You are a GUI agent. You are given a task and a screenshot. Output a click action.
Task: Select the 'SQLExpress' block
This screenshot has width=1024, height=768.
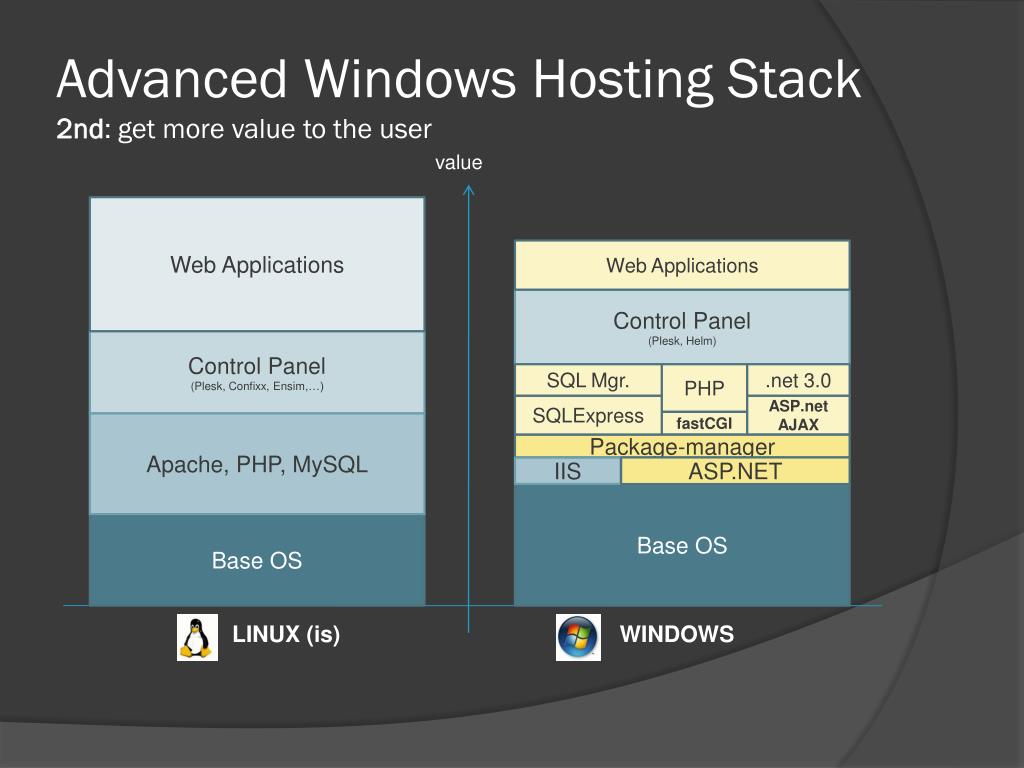[x=588, y=415]
